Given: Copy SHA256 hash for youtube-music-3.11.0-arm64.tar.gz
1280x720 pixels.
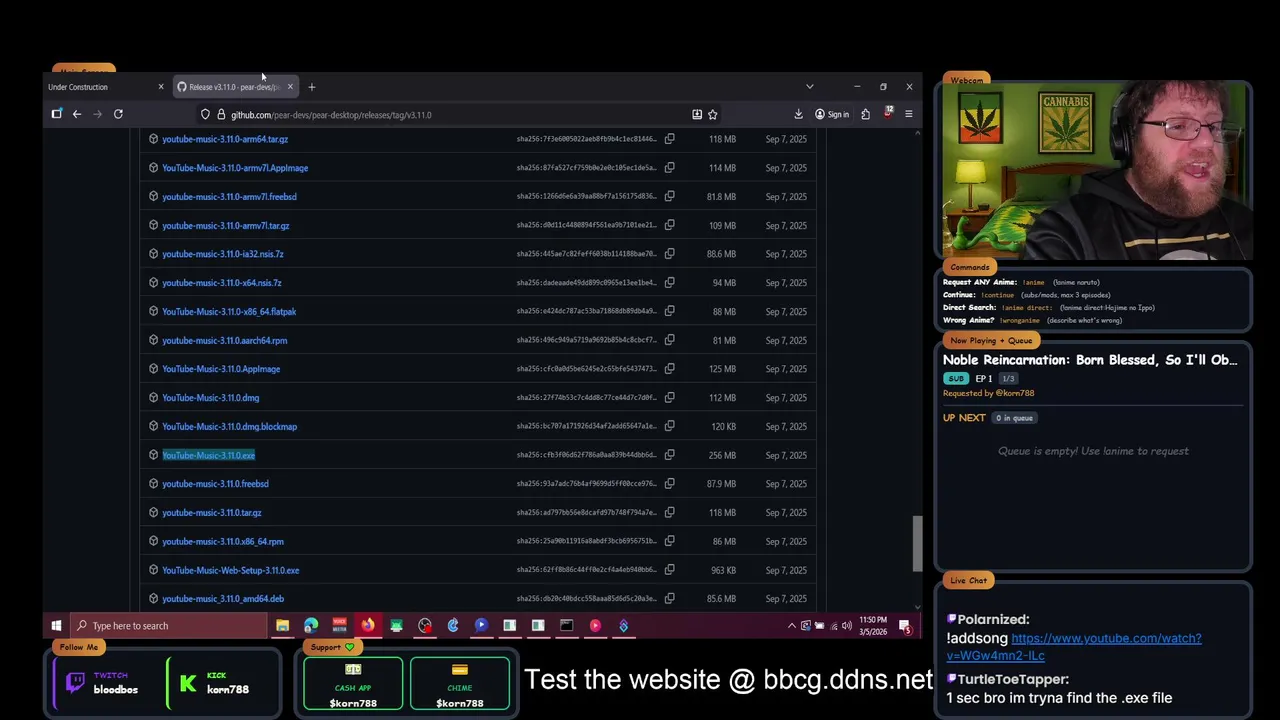Looking at the screenshot, I should tap(669, 139).
